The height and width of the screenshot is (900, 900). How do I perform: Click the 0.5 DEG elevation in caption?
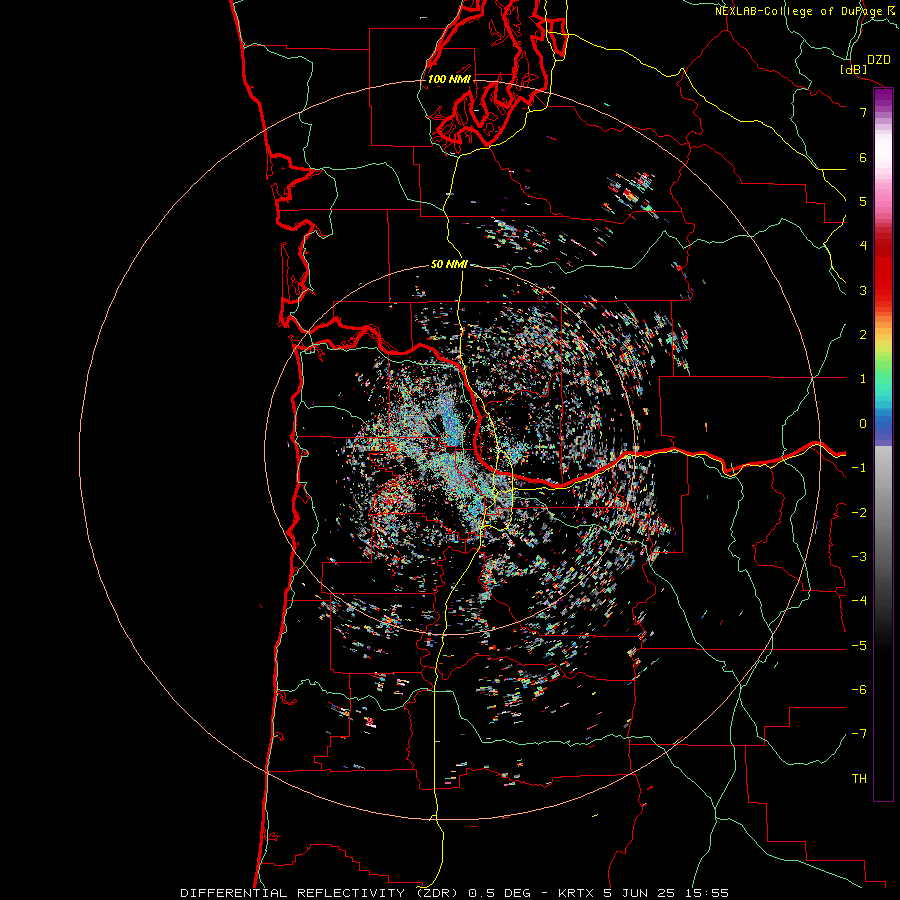click(499, 893)
